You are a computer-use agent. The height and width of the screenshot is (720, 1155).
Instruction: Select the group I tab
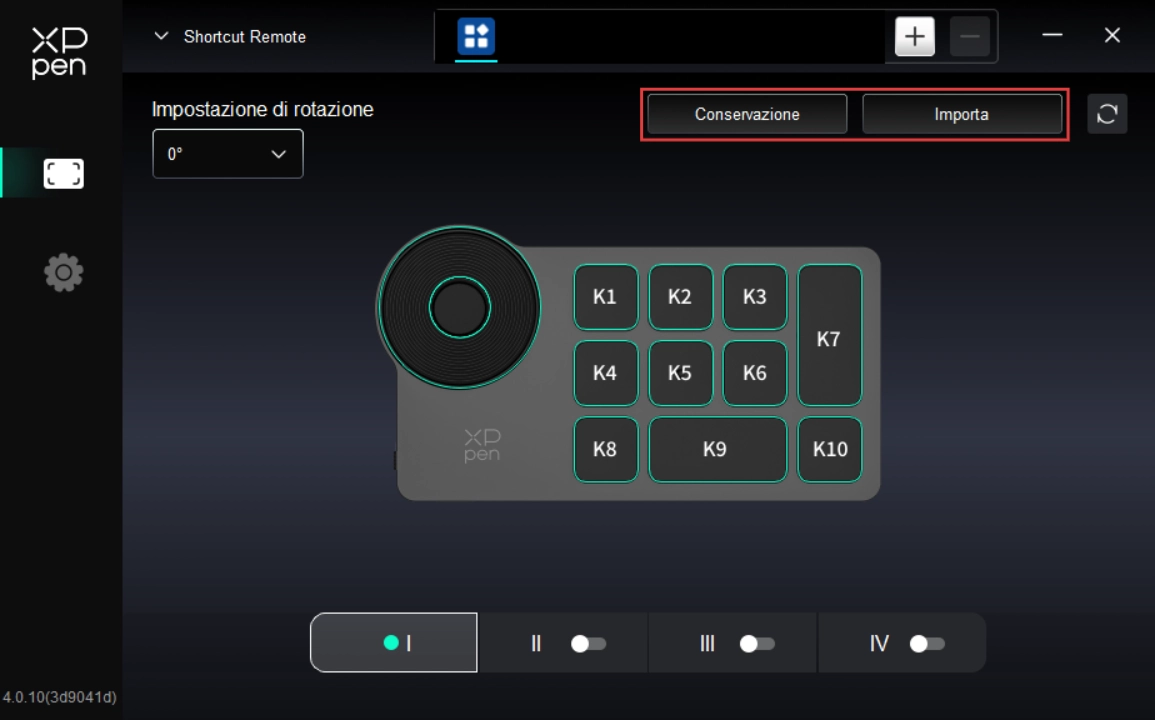[x=394, y=643]
